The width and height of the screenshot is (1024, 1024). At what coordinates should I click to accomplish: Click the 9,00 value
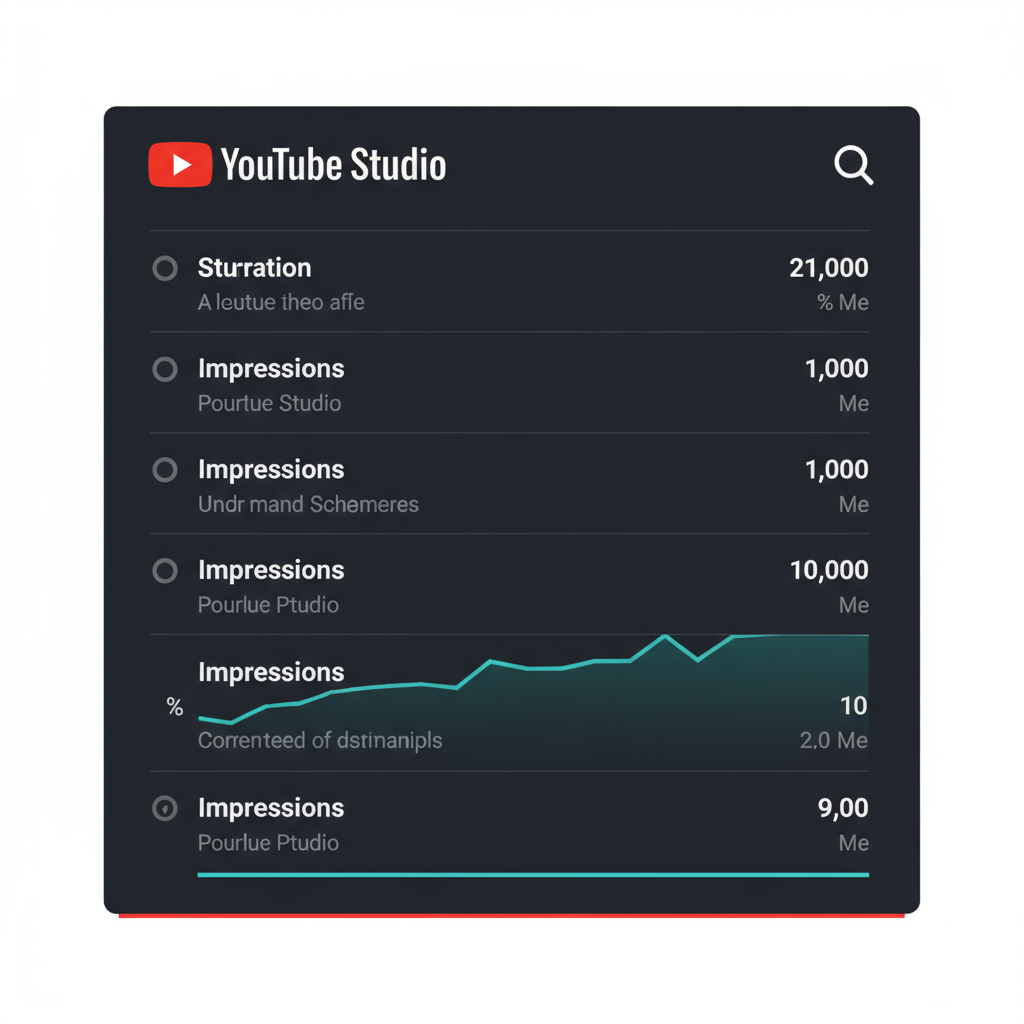click(843, 808)
